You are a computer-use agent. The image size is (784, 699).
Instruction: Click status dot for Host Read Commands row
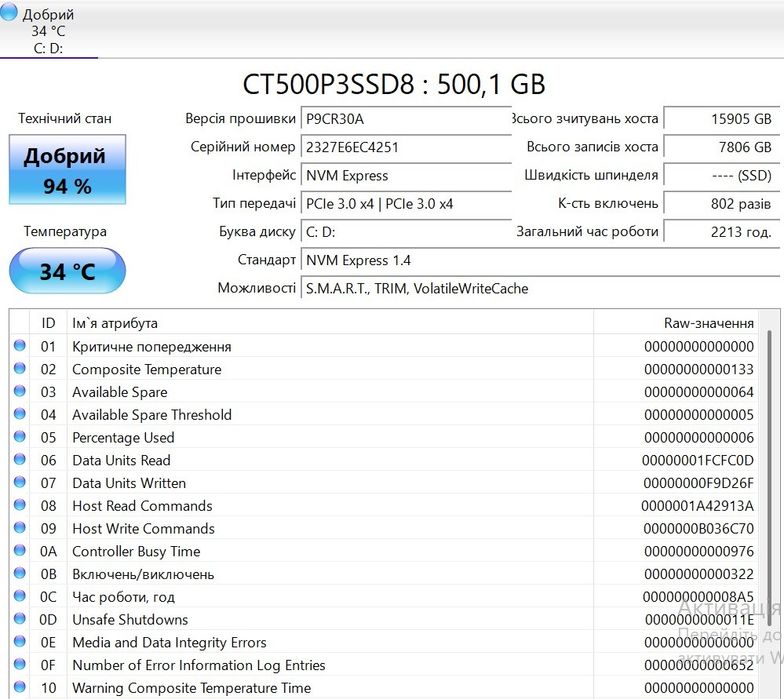(x=20, y=505)
